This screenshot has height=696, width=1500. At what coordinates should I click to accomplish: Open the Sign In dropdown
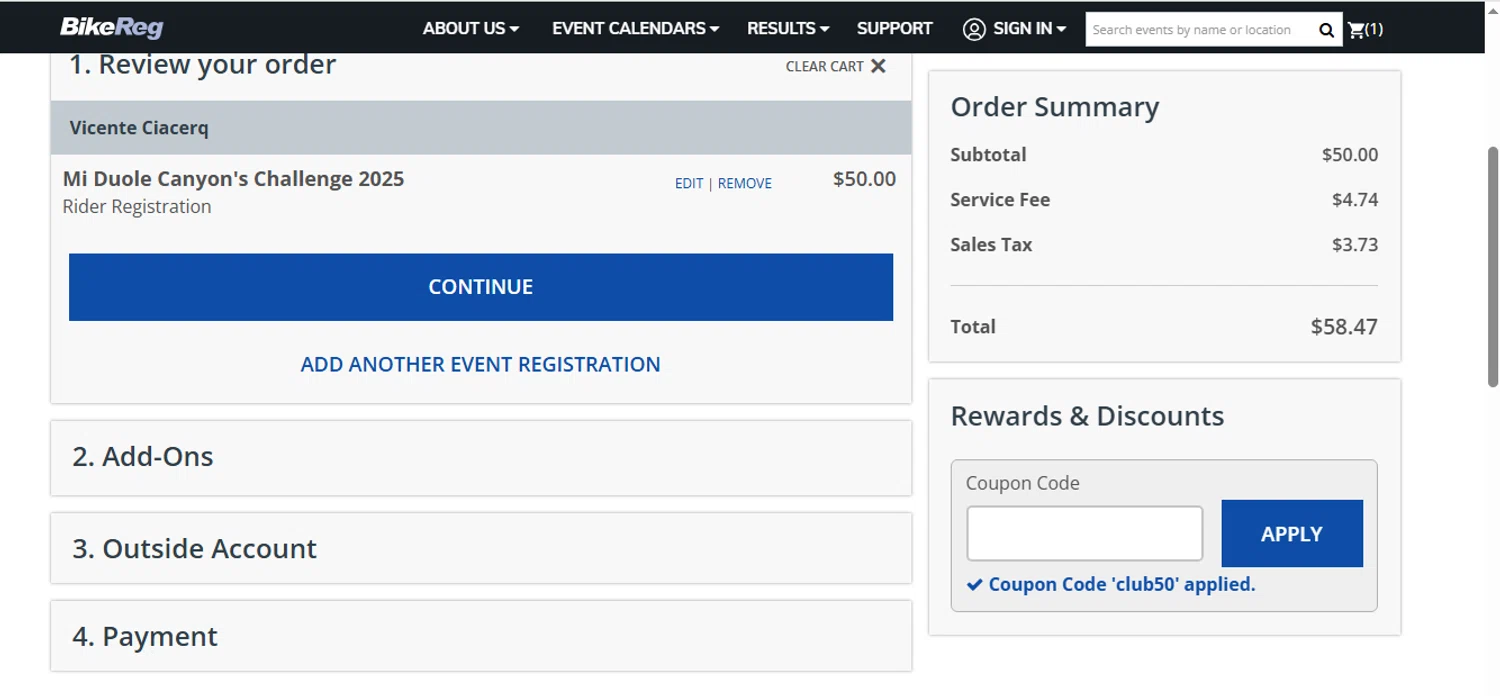point(1029,28)
